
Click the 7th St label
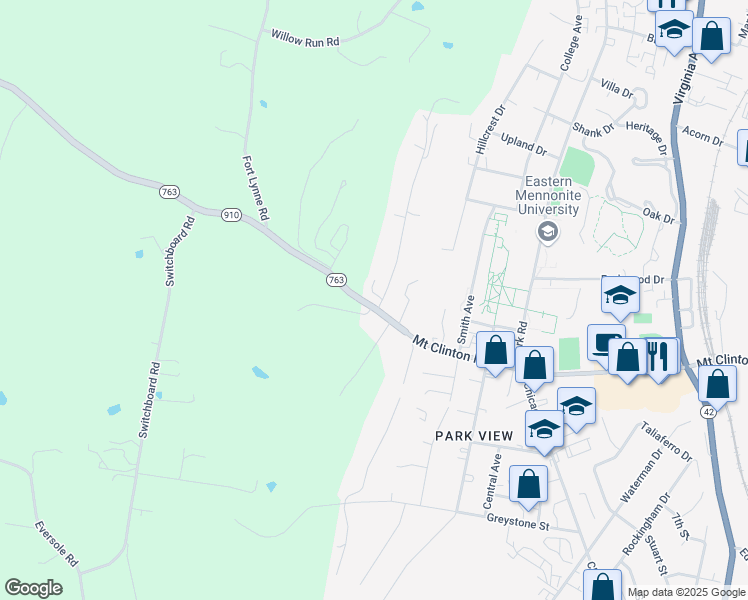(680, 527)
